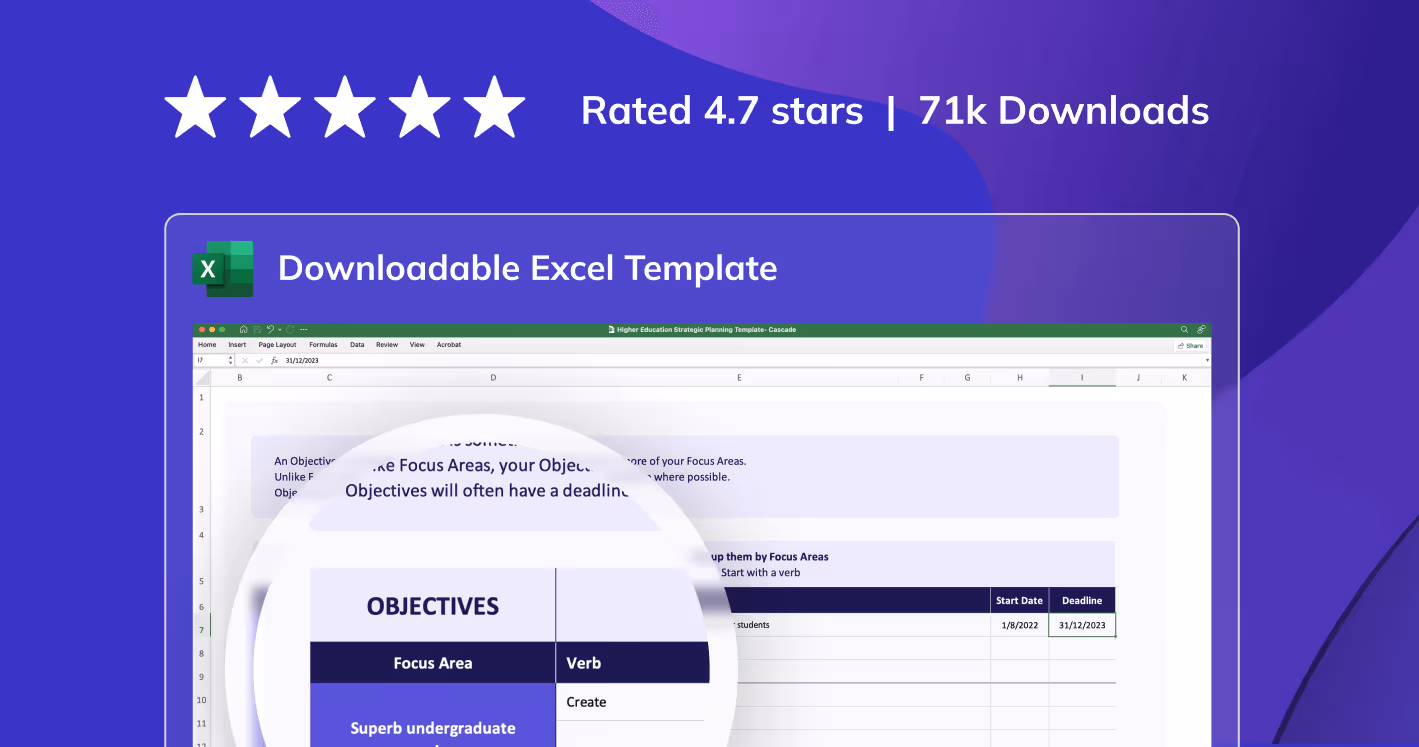Click the magnified Focus Area header cell
Screen dimensions: 1419x747
tap(432, 663)
